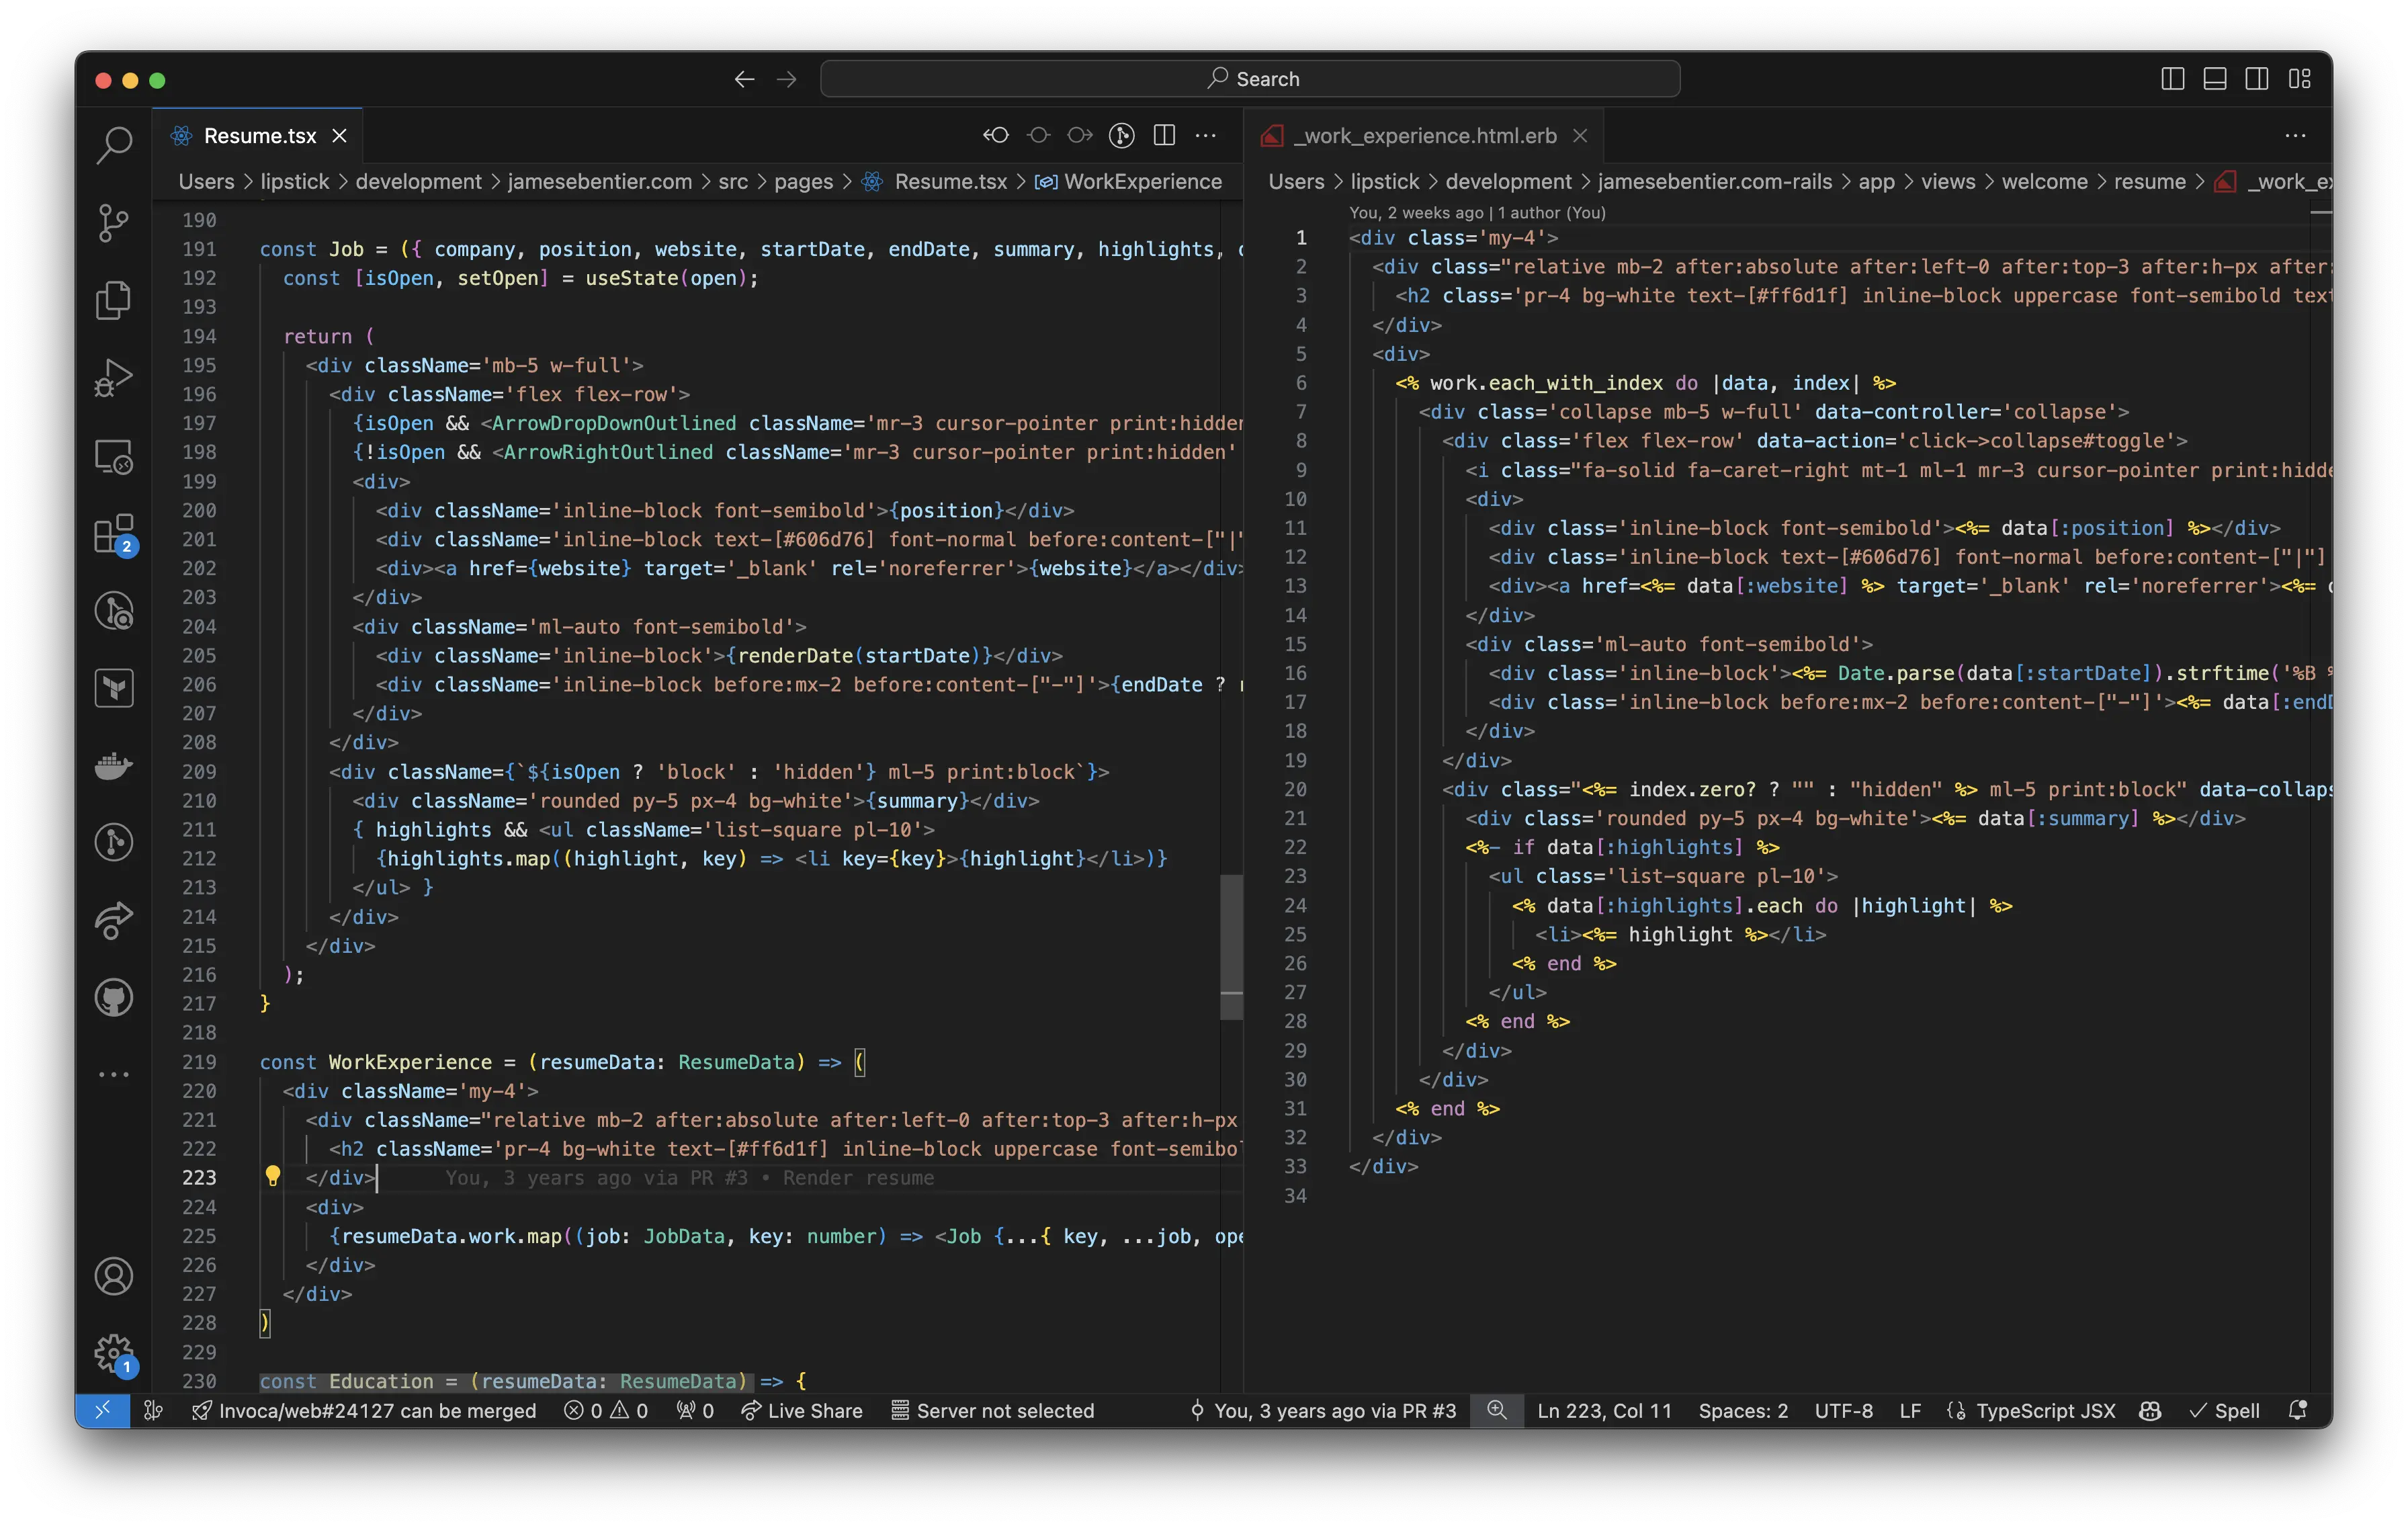Open the Run and Debug view
The width and height of the screenshot is (2408, 1528).
coord(114,378)
